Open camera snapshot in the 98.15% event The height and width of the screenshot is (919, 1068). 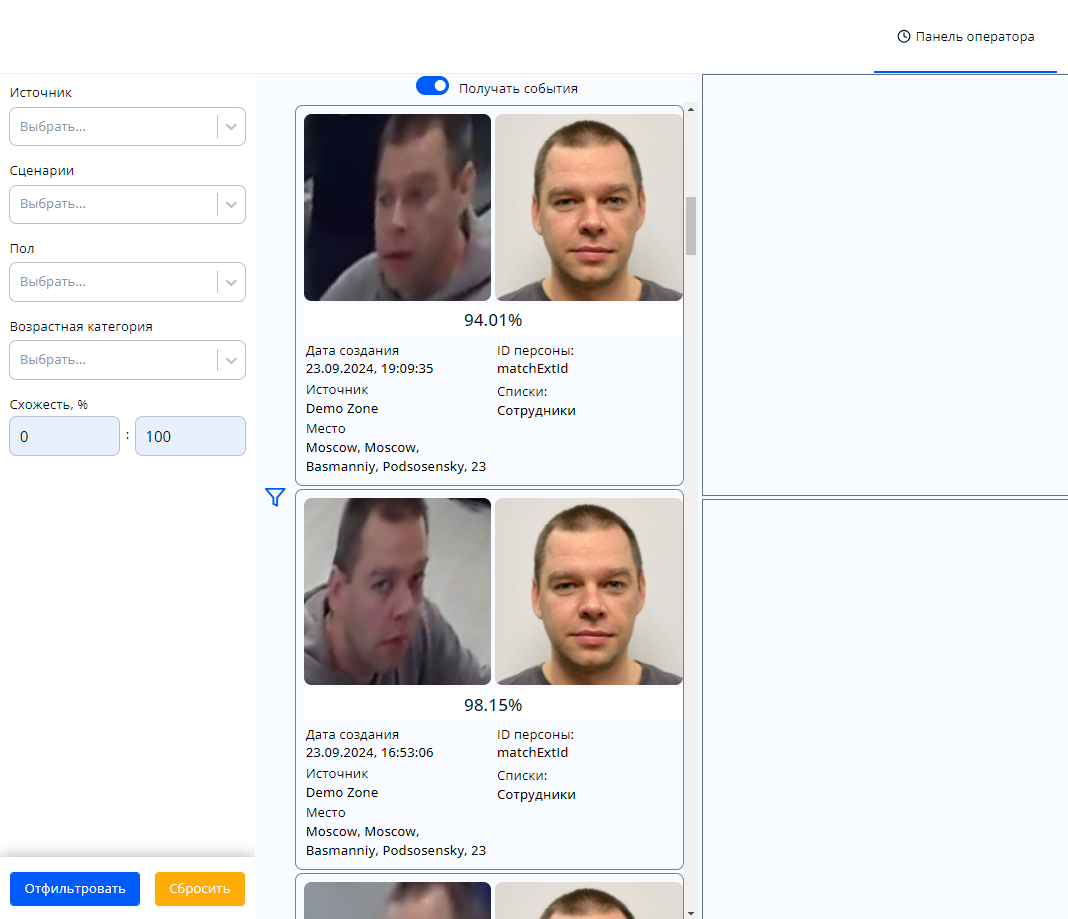(x=397, y=591)
